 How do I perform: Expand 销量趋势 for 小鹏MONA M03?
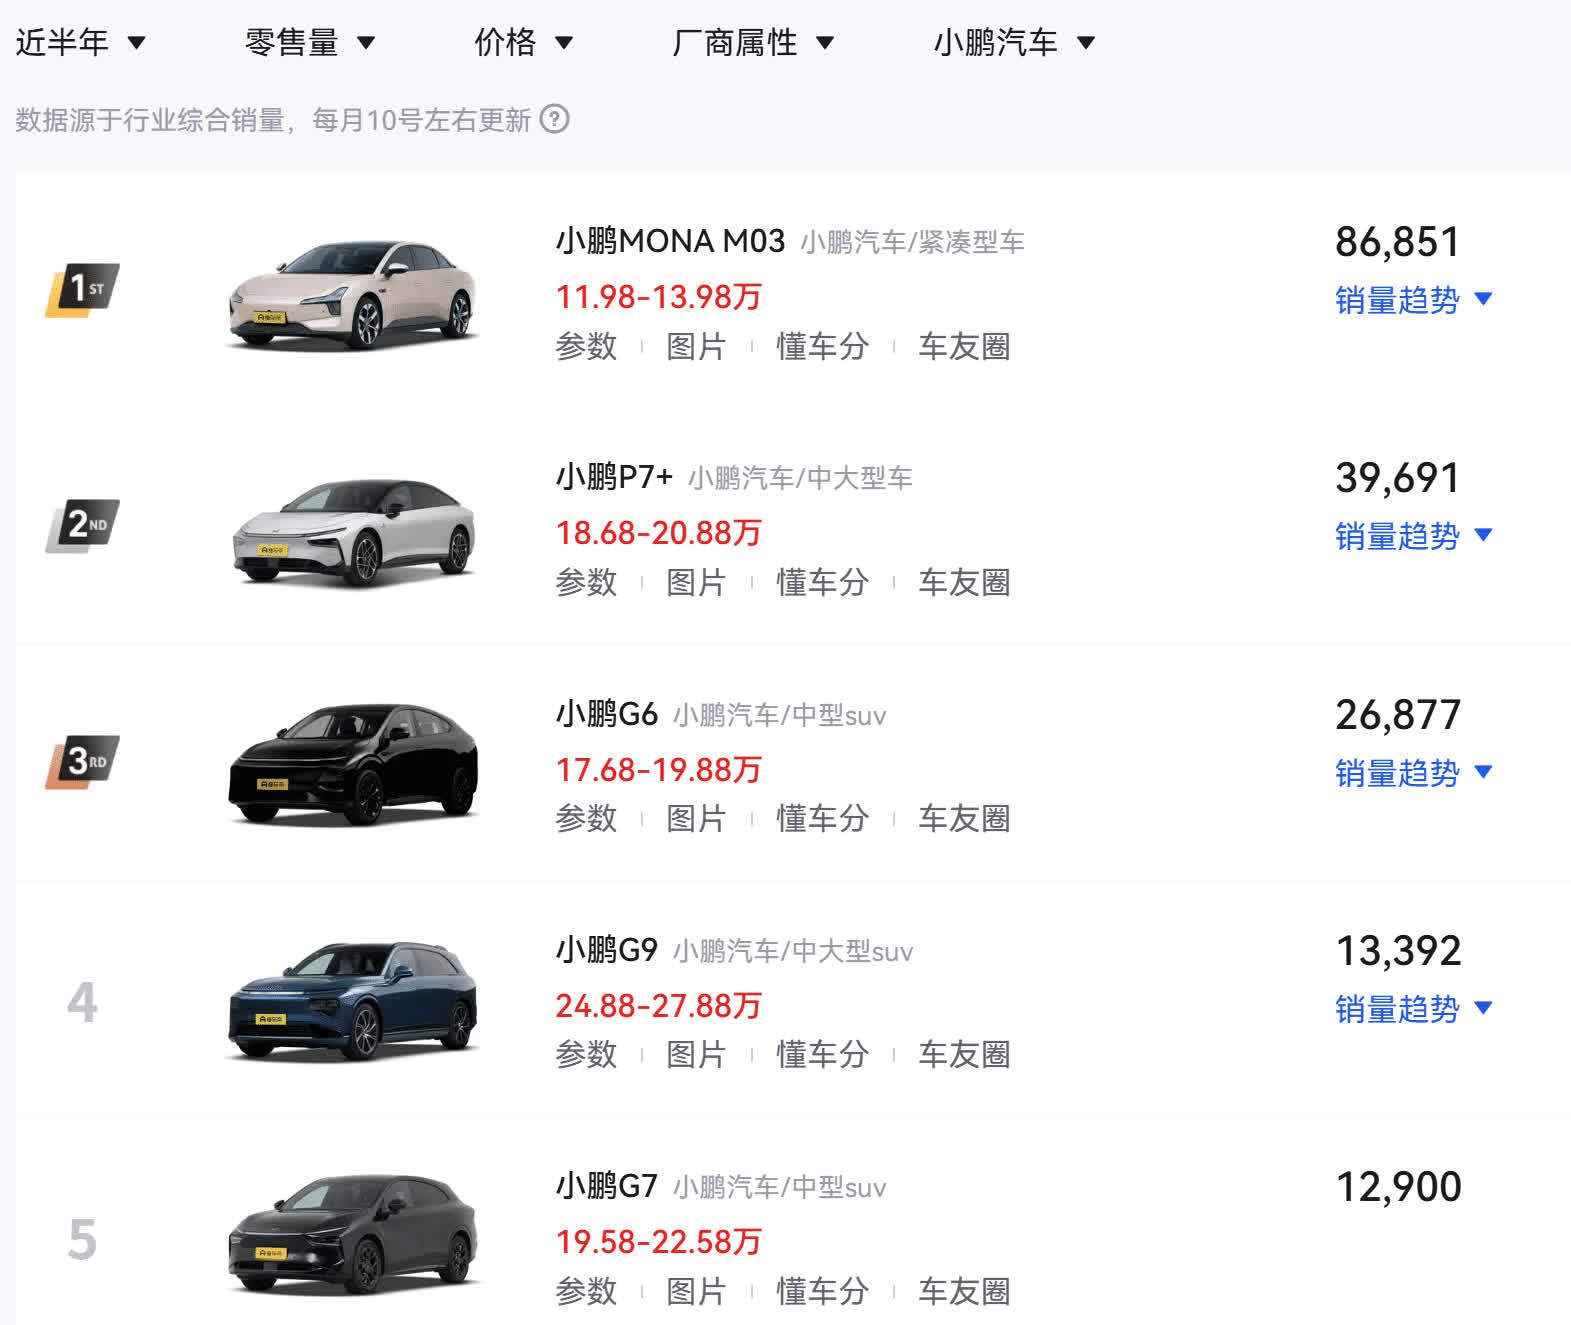pyautogui.click(x=1412, y=300)
